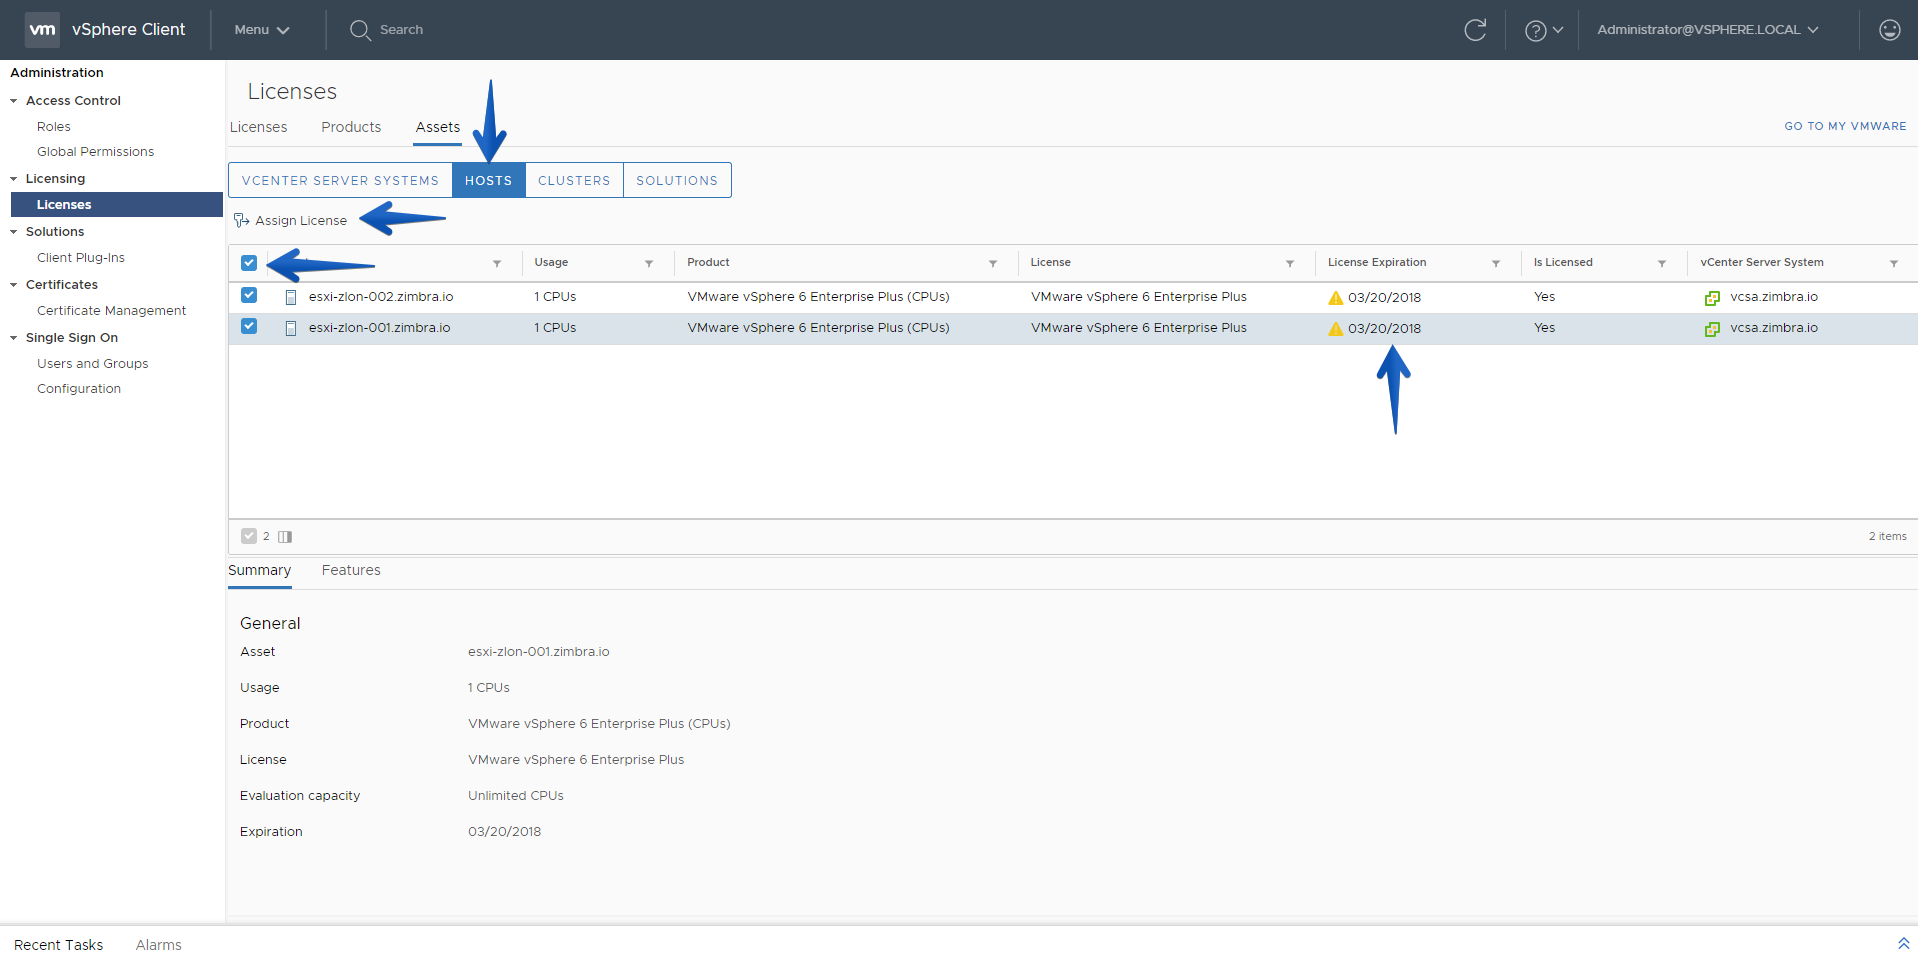The image size is (1918, 956).
Task: Collapse the Licensing tree section
Action: coord(14,179)
